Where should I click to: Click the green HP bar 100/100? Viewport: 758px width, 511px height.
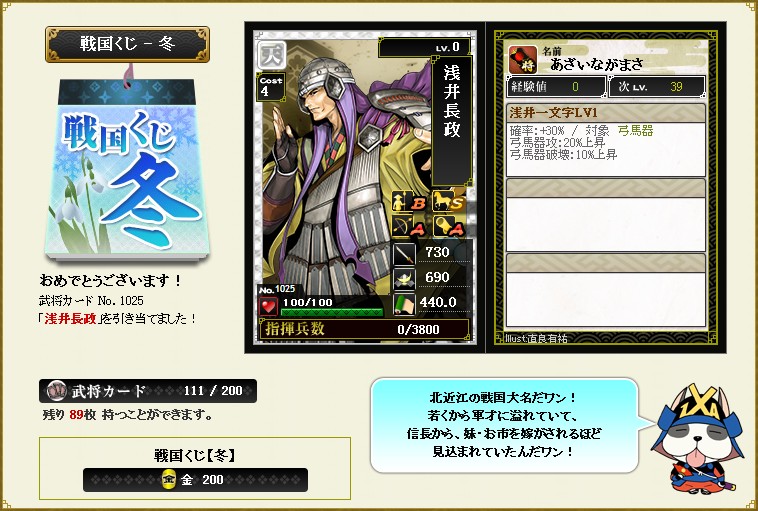tap(332, 312)
